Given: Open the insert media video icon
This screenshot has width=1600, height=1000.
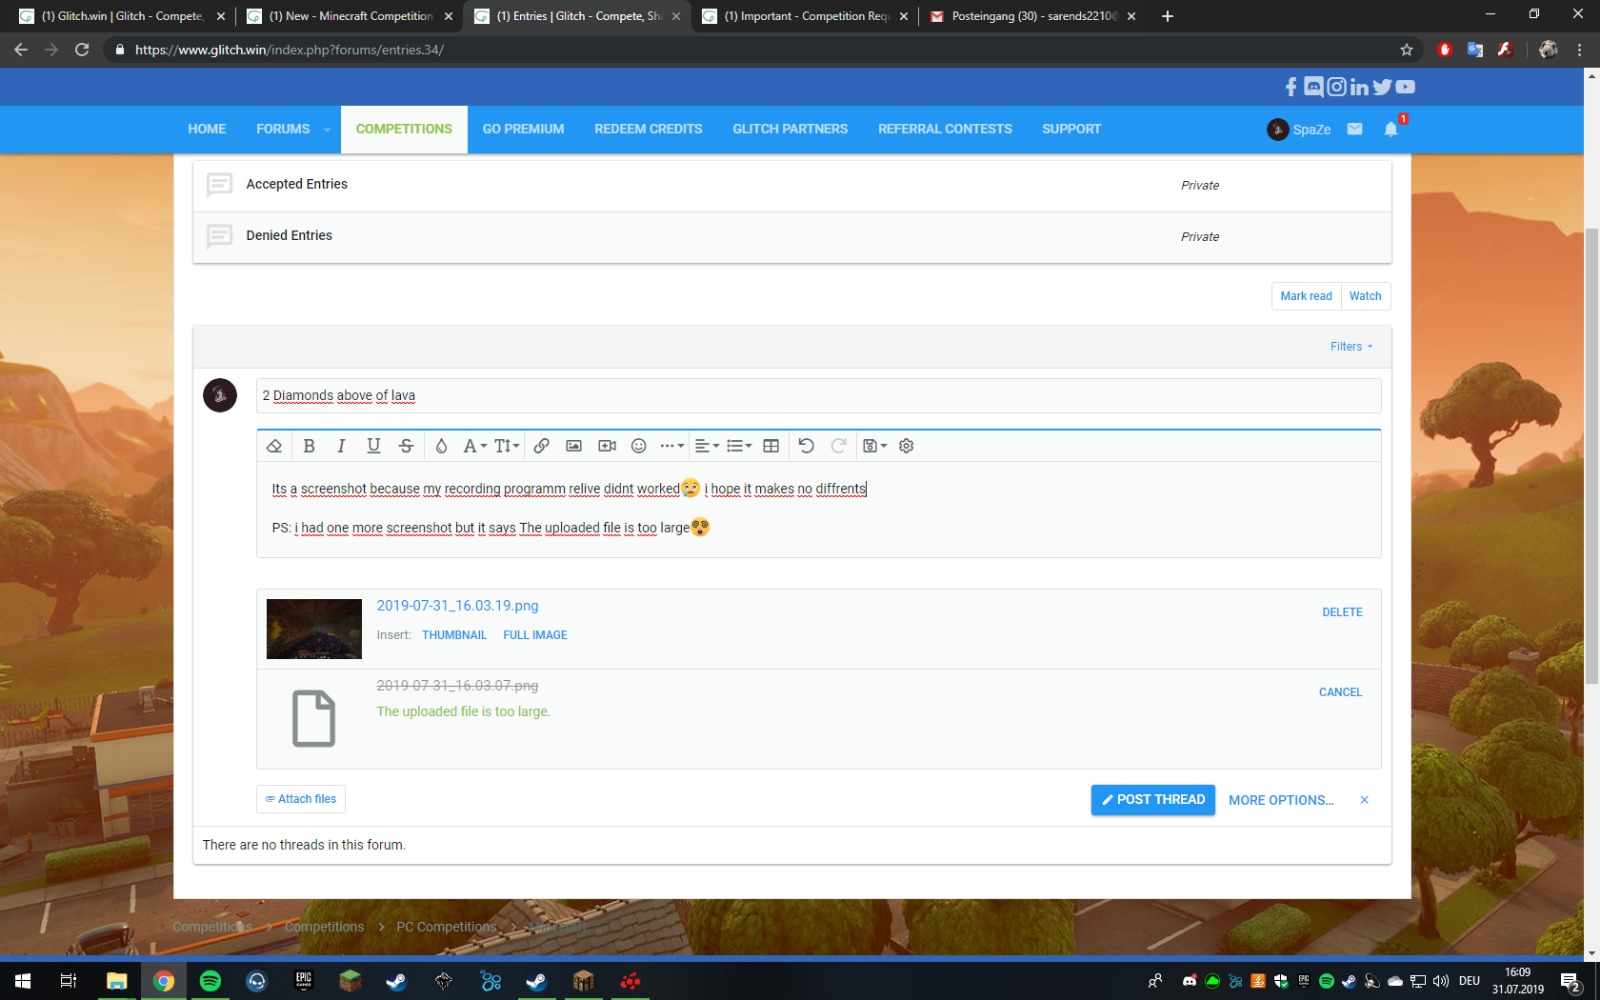Looking at the screenshot, I should (607, 446).
